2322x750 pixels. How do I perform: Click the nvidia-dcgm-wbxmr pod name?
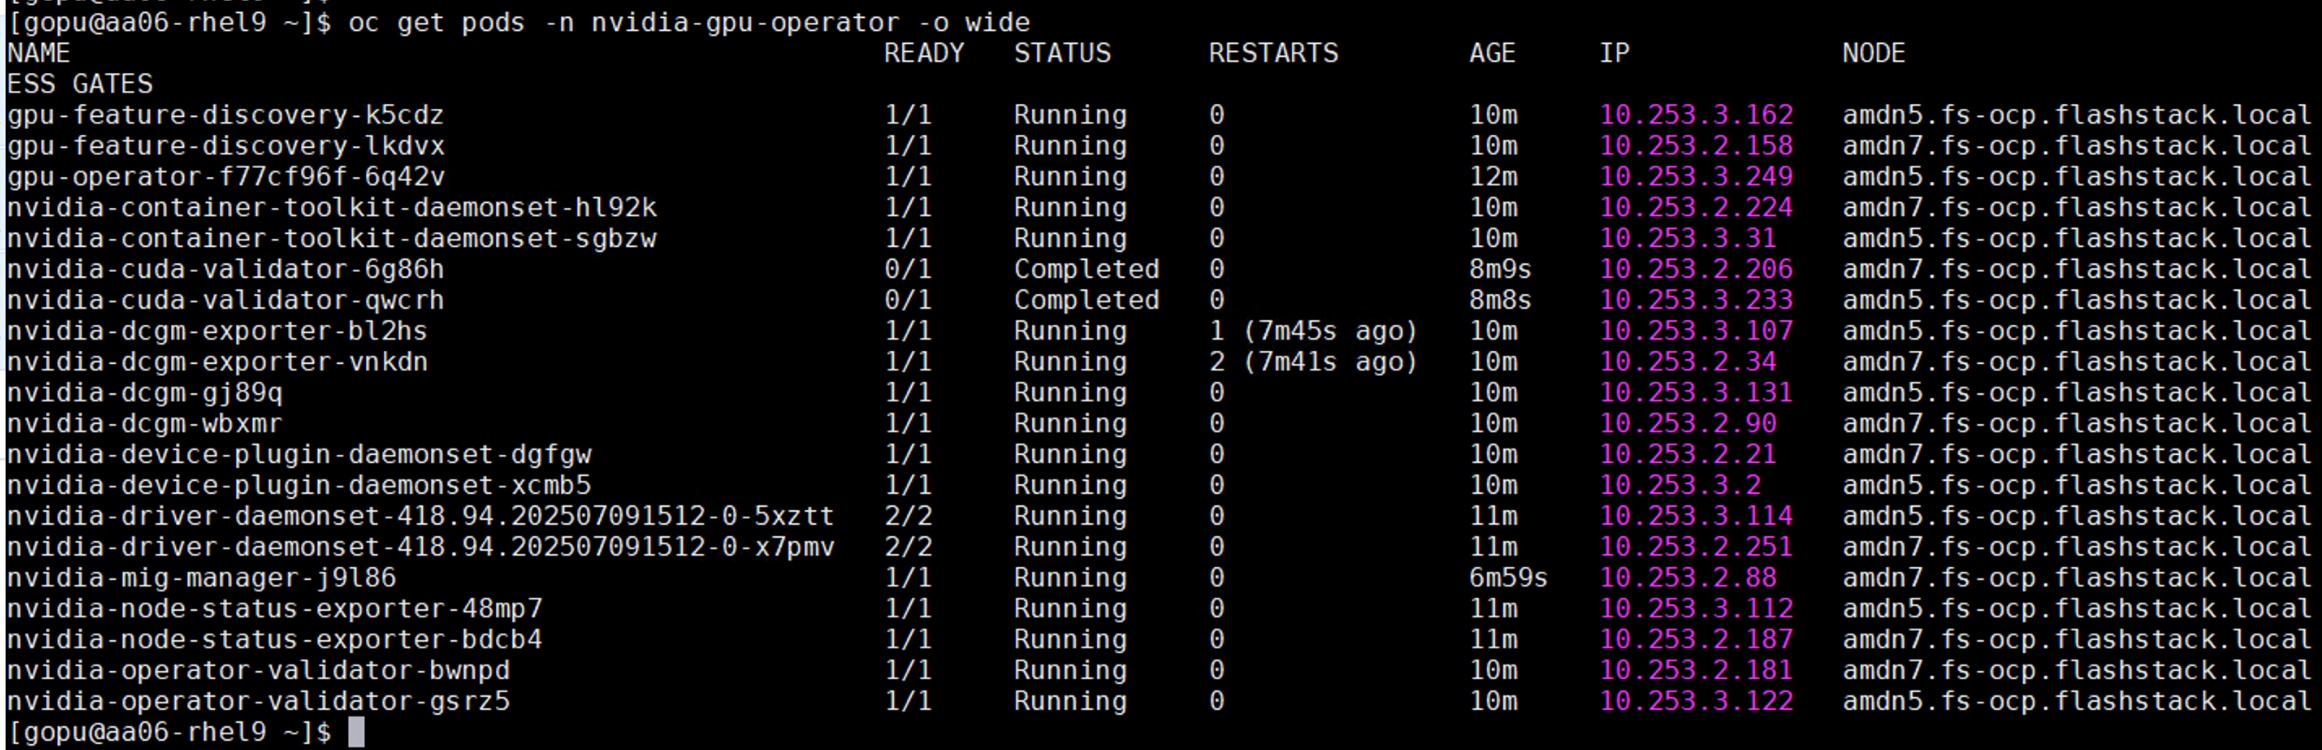(144, 424)
